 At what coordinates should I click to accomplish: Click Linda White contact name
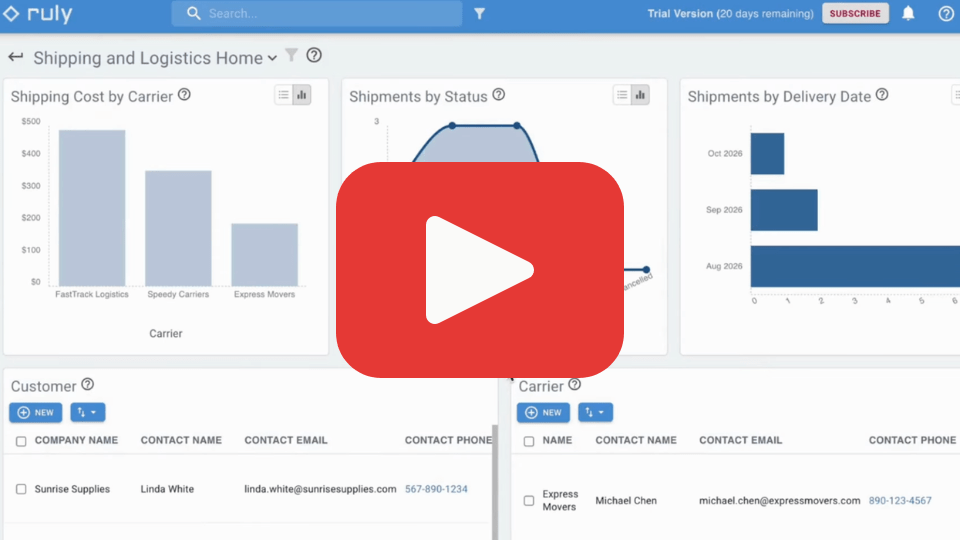click(167, 489)
